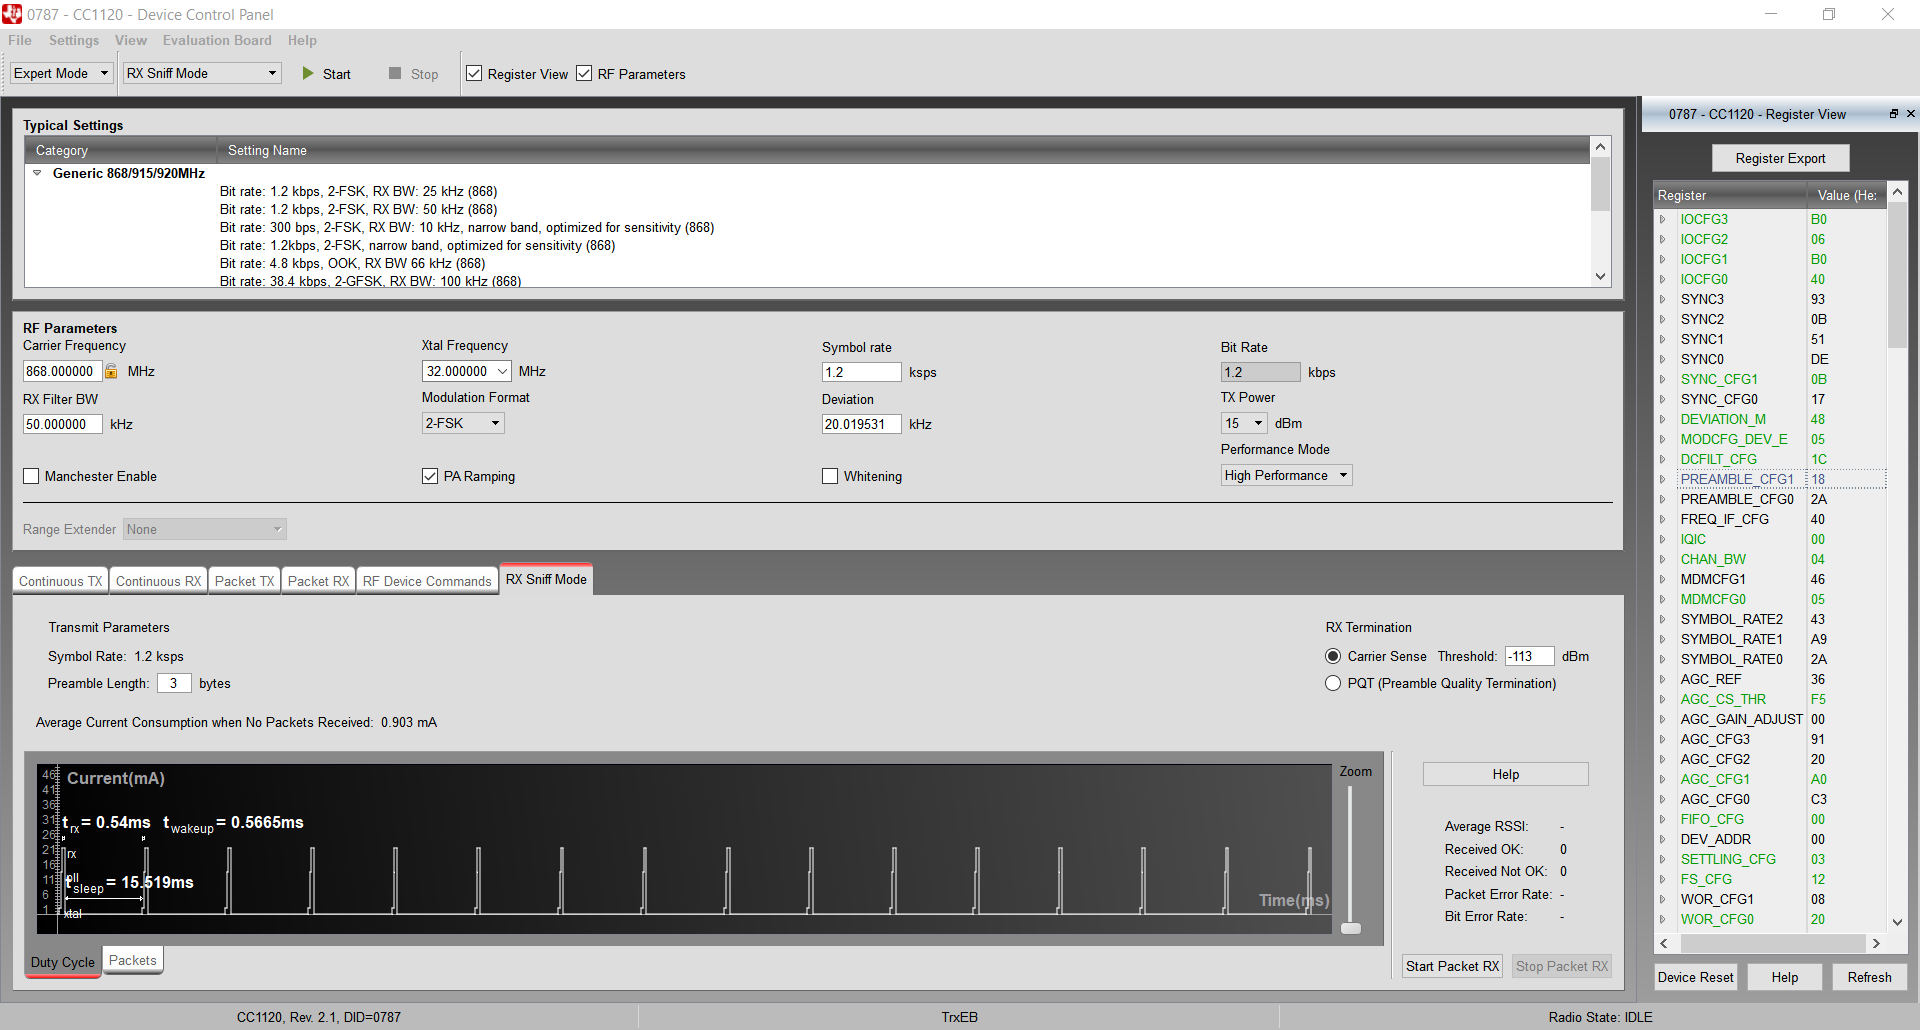Click the green Start play icon
This screenshot has height=1030, width=1920.
(308, 74)
